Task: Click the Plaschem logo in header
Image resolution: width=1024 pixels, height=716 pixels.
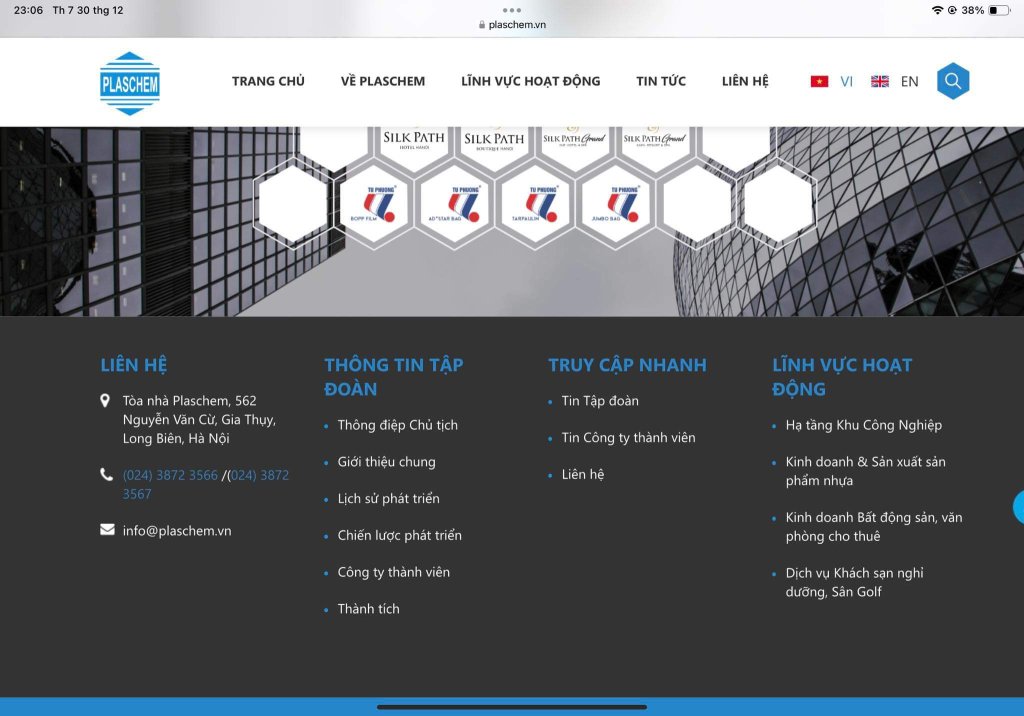Action: (x=129, y=84)
